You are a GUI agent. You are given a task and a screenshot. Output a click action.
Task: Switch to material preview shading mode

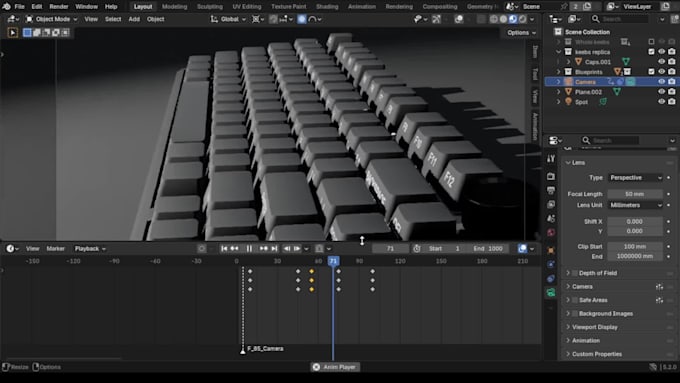(513, 19)
